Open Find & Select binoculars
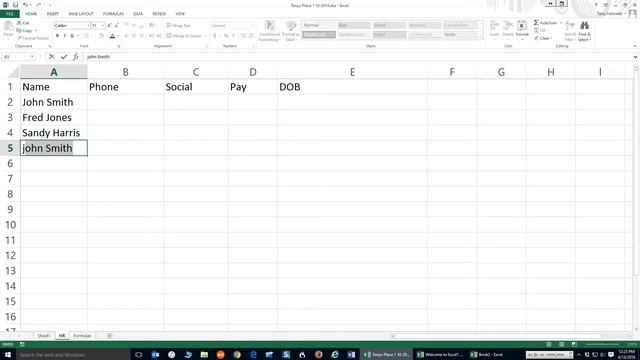The image size is (640, 360). point(584,31)
